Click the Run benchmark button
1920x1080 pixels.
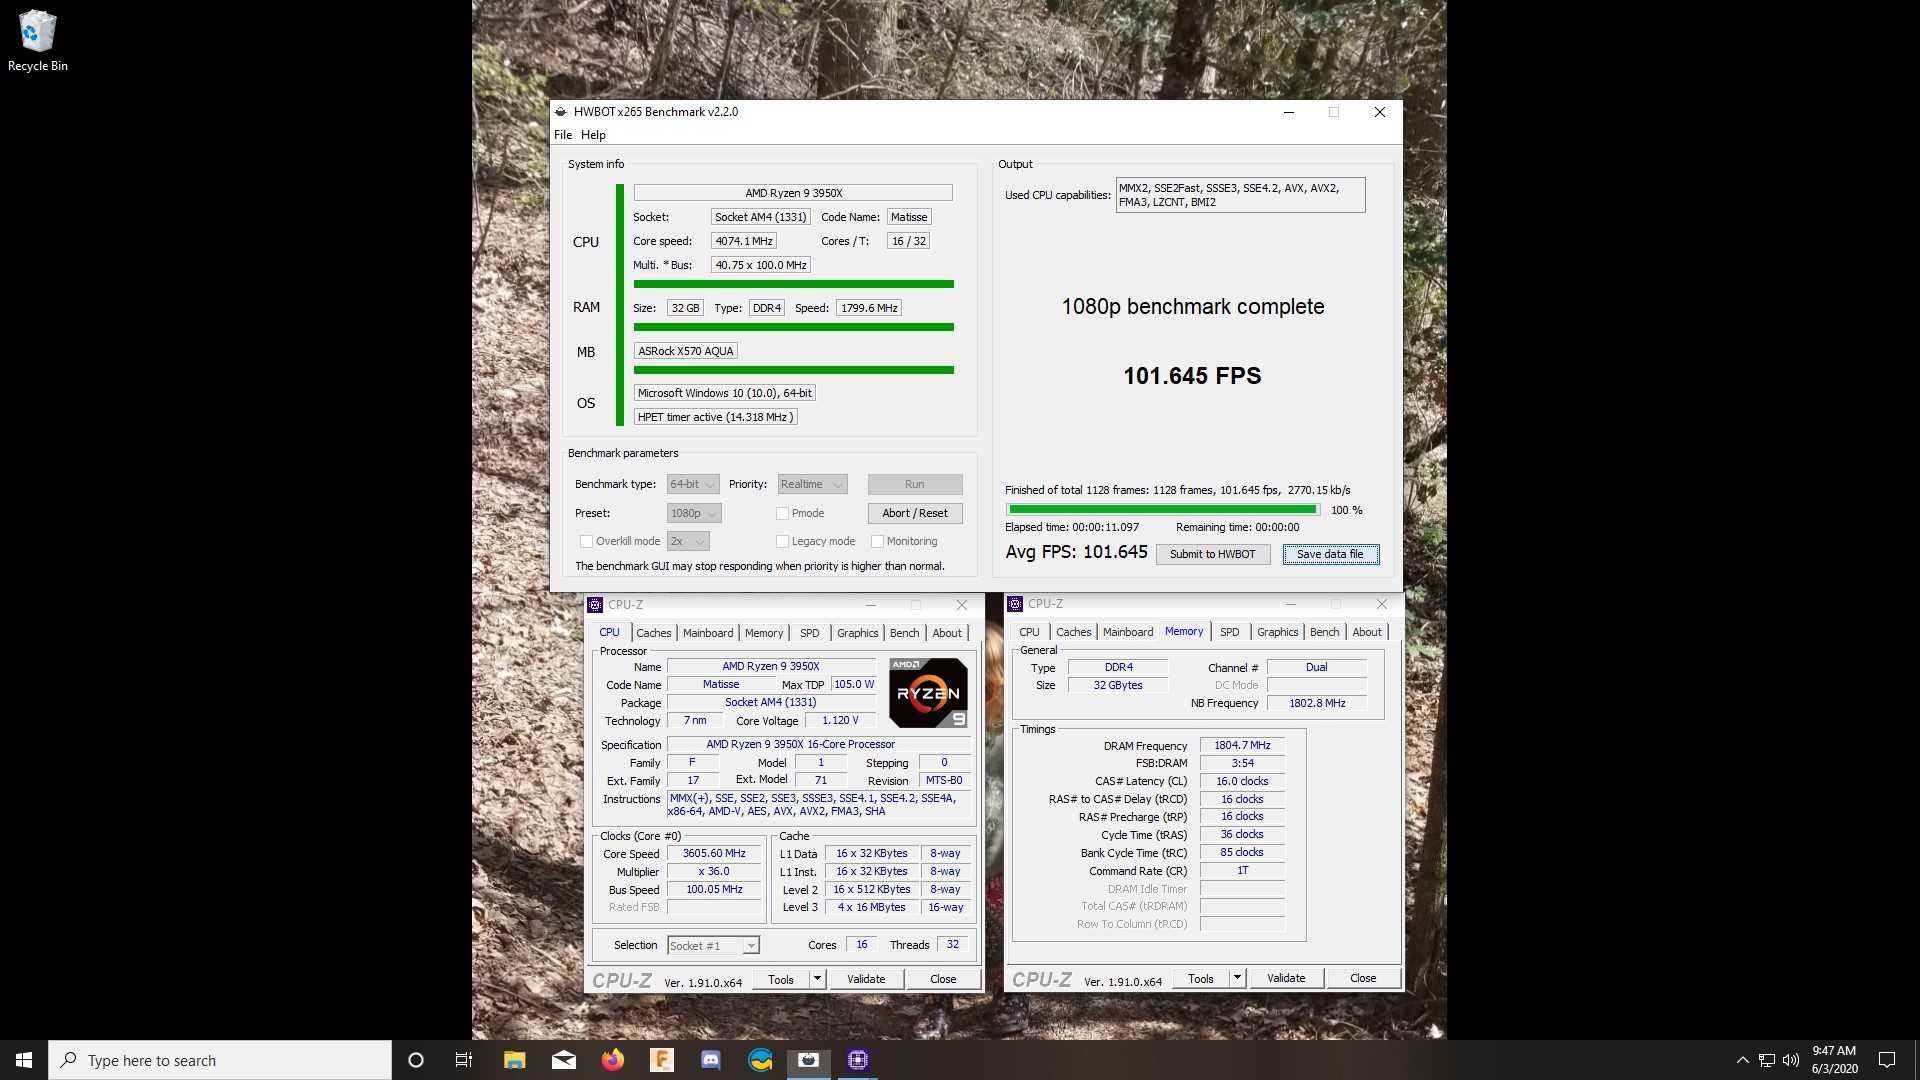915,484
